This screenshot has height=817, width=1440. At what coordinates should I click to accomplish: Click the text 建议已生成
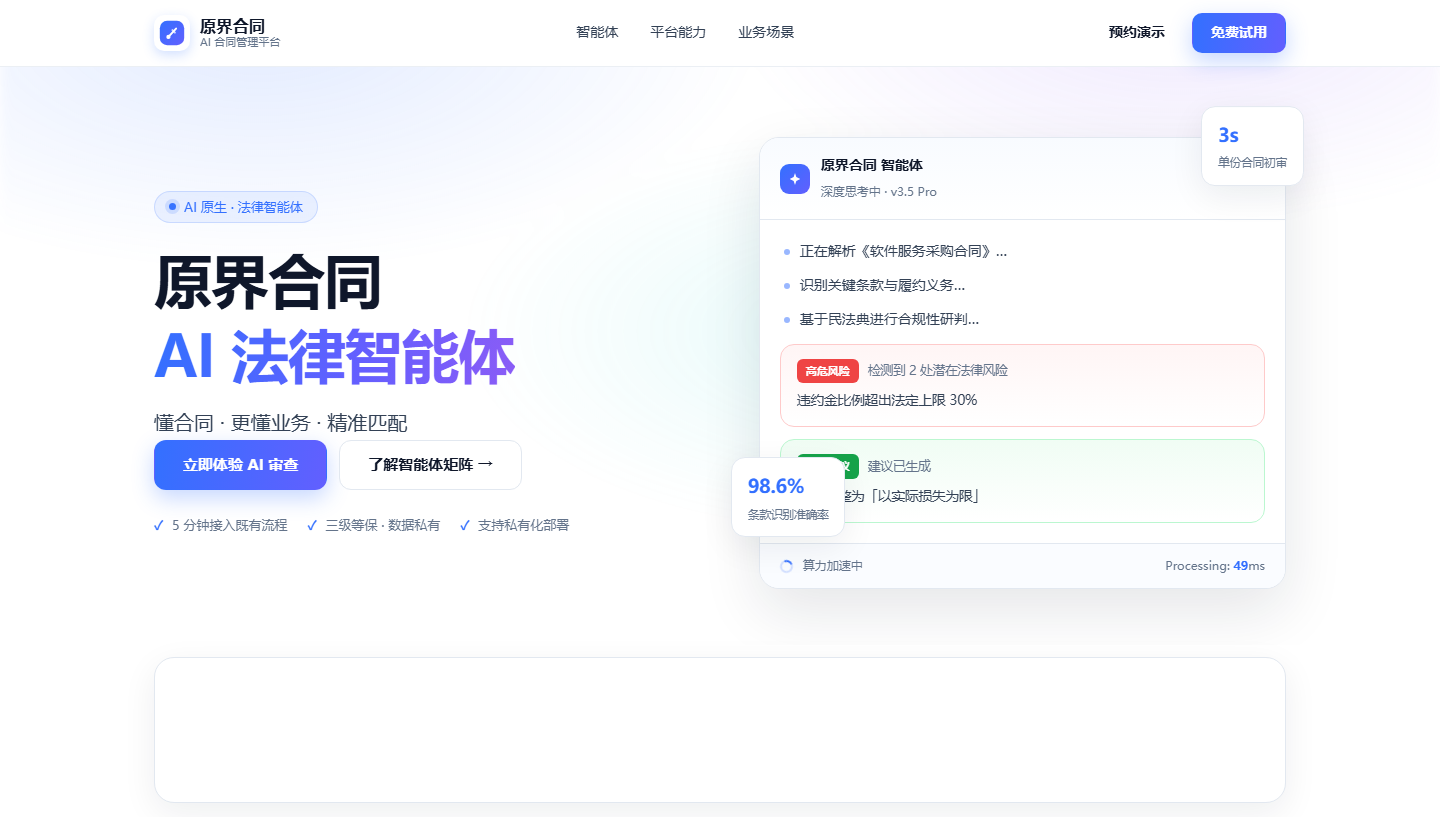point(899,467)
